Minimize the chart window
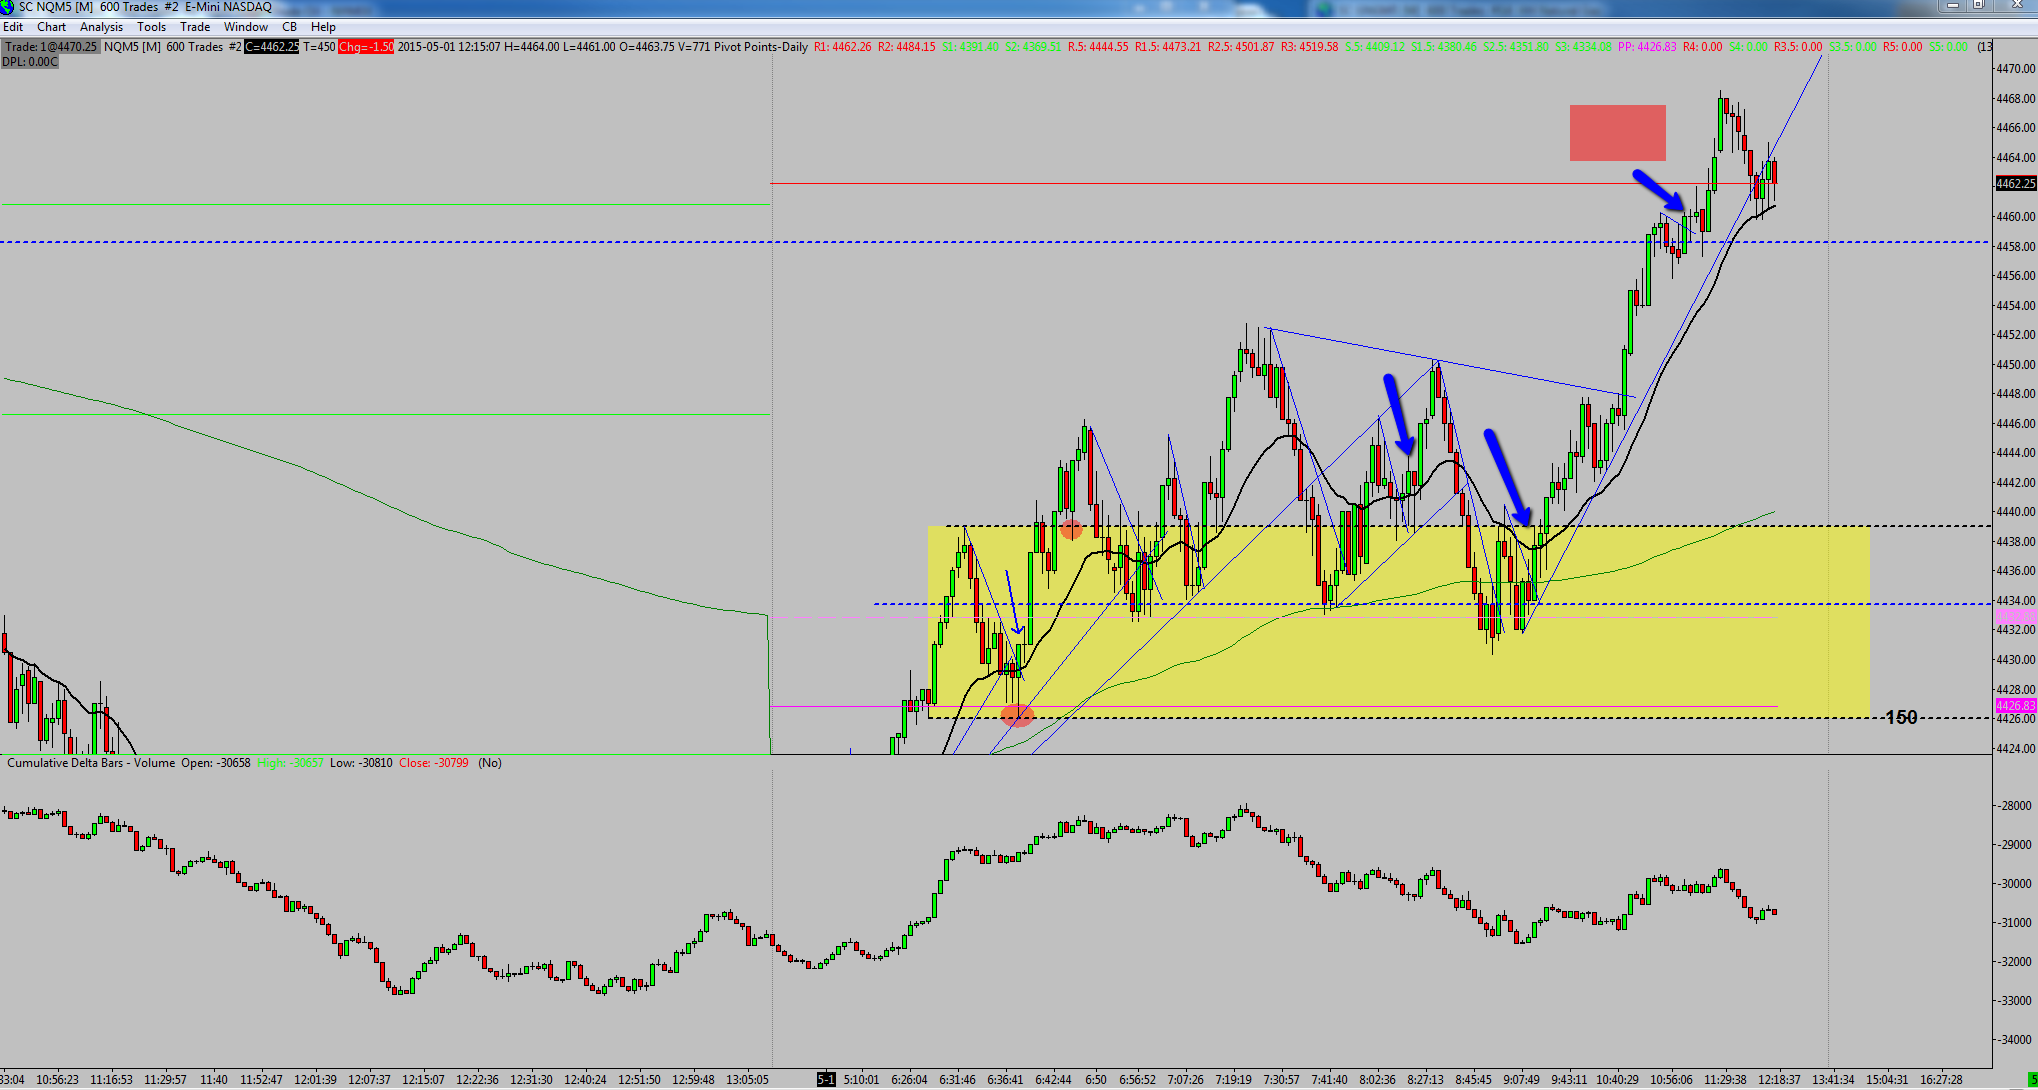The image size is (2038, 1090). coord(1951,6)
